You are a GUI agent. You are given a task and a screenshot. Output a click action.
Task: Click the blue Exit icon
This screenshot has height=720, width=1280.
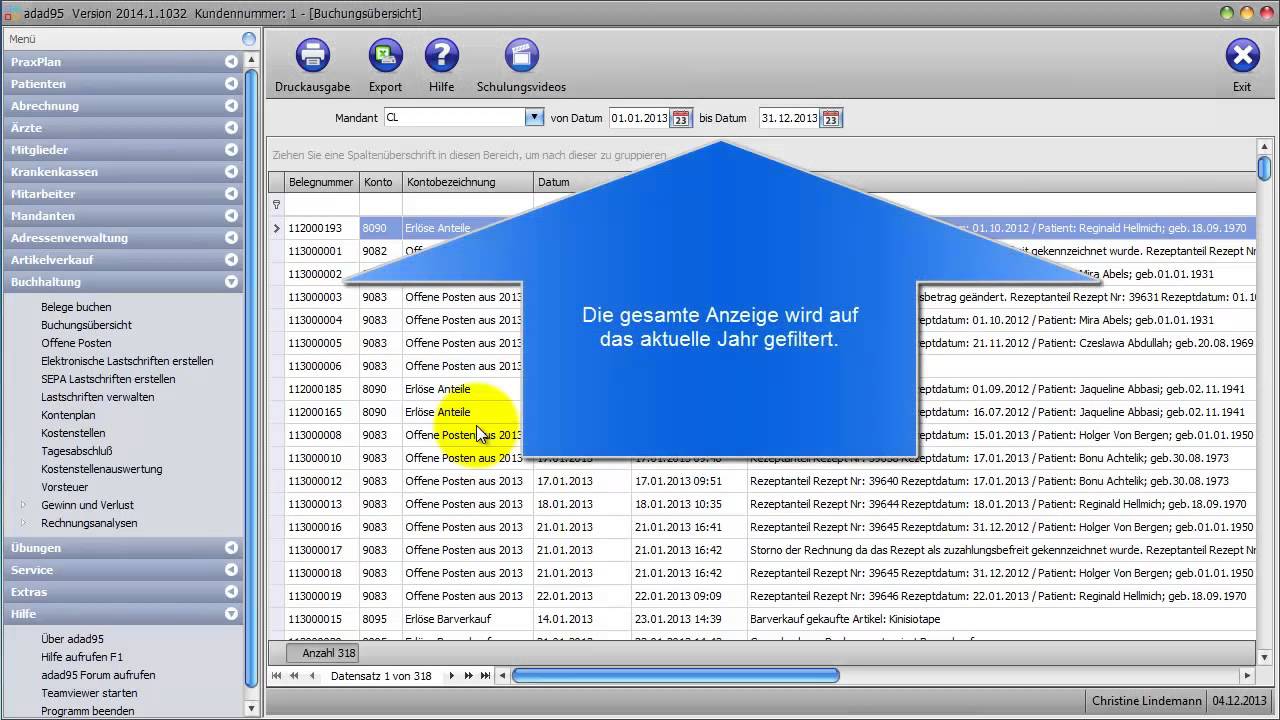[1242, 56]
